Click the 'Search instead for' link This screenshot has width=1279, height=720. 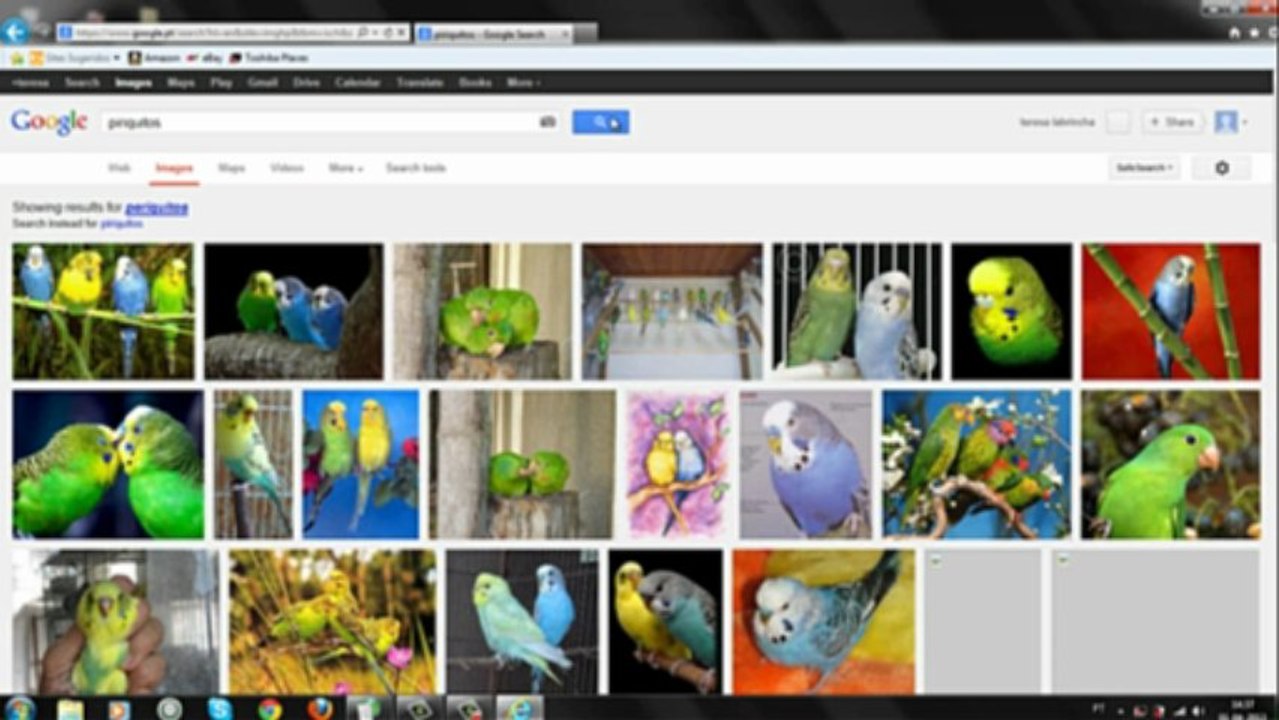[121, 224]
